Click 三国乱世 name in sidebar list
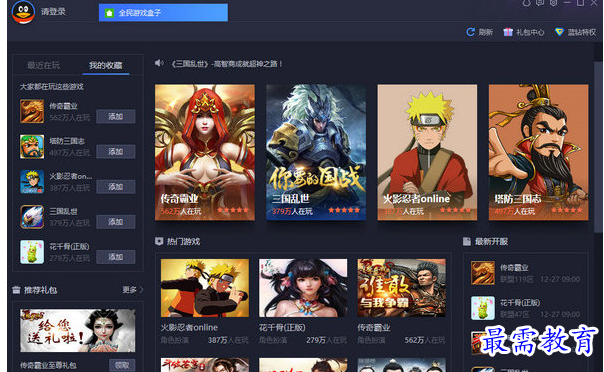604x372 pixels. [x=64, y=211]
